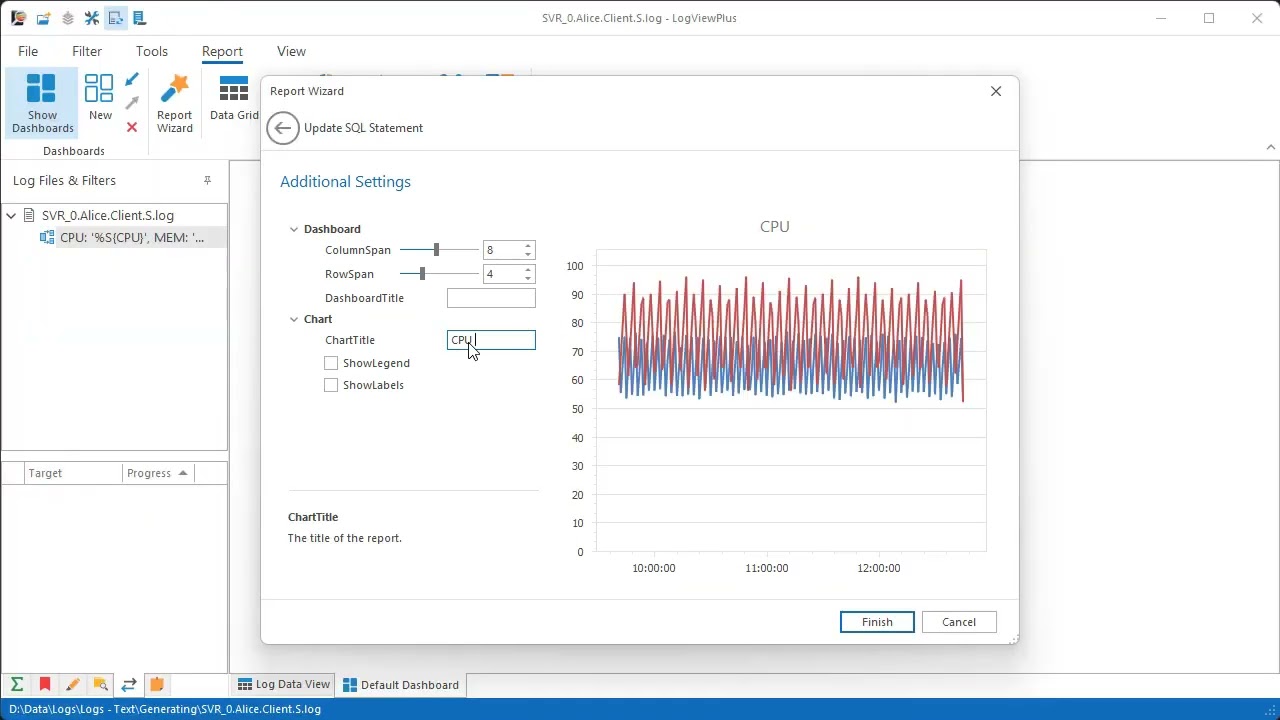
Task: Click the blue document icon in title bar
Action: 139,18
